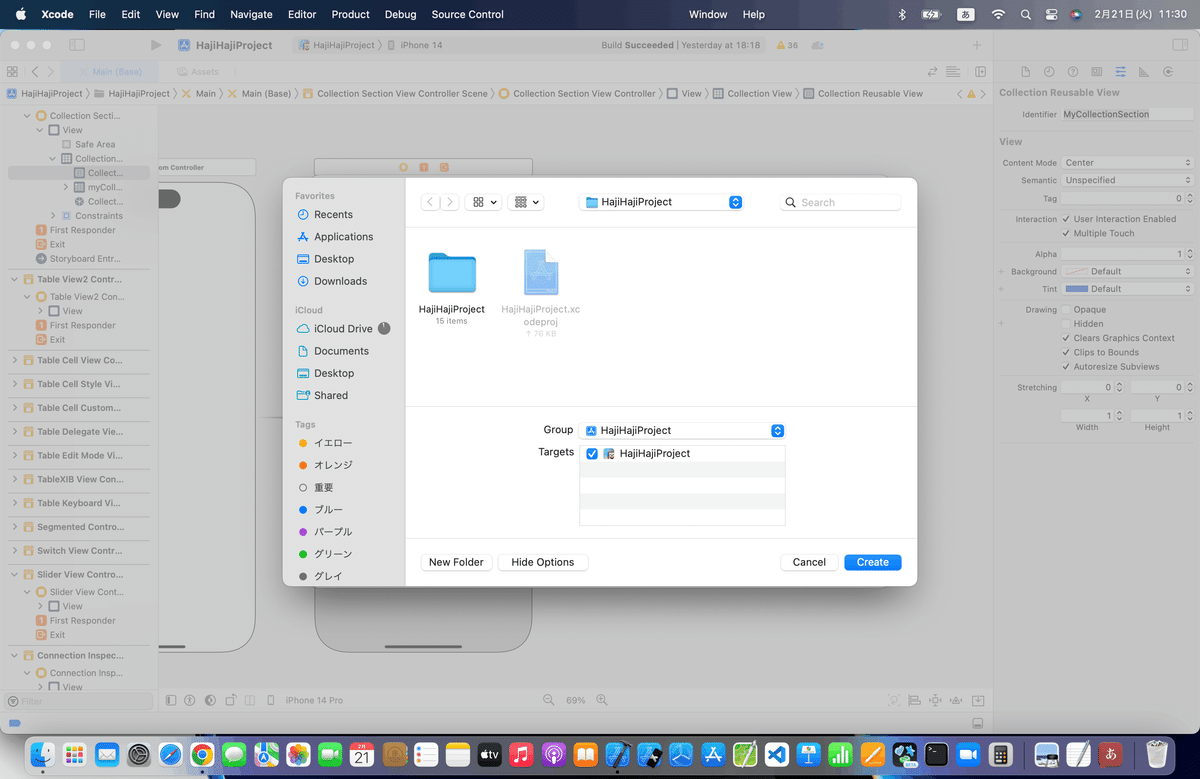Select the iPhone 14 run destination
This screenshot has width=1200, height=779.
415,45
